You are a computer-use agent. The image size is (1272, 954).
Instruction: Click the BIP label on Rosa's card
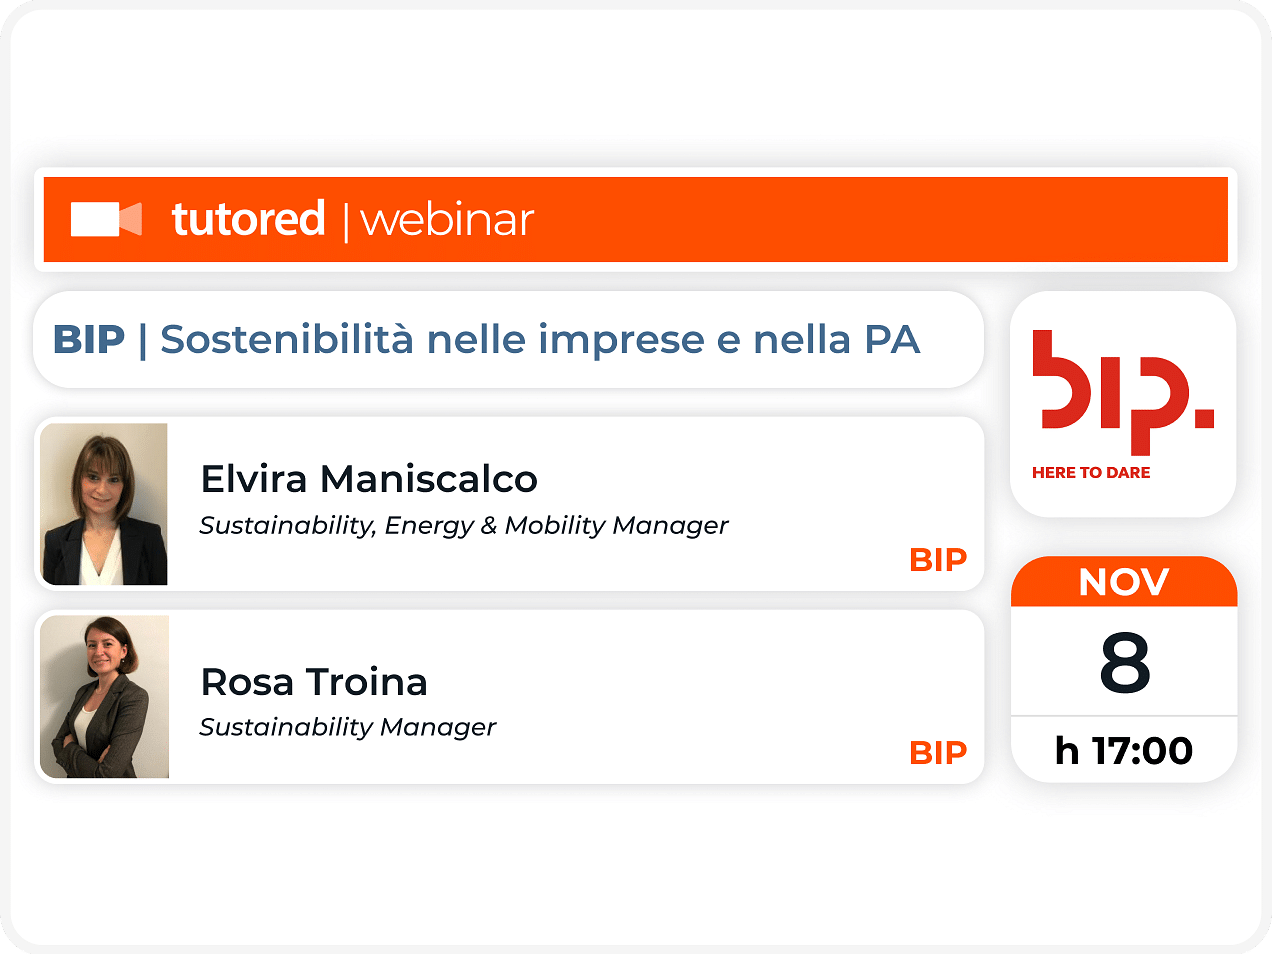click(x=938, y=752)
